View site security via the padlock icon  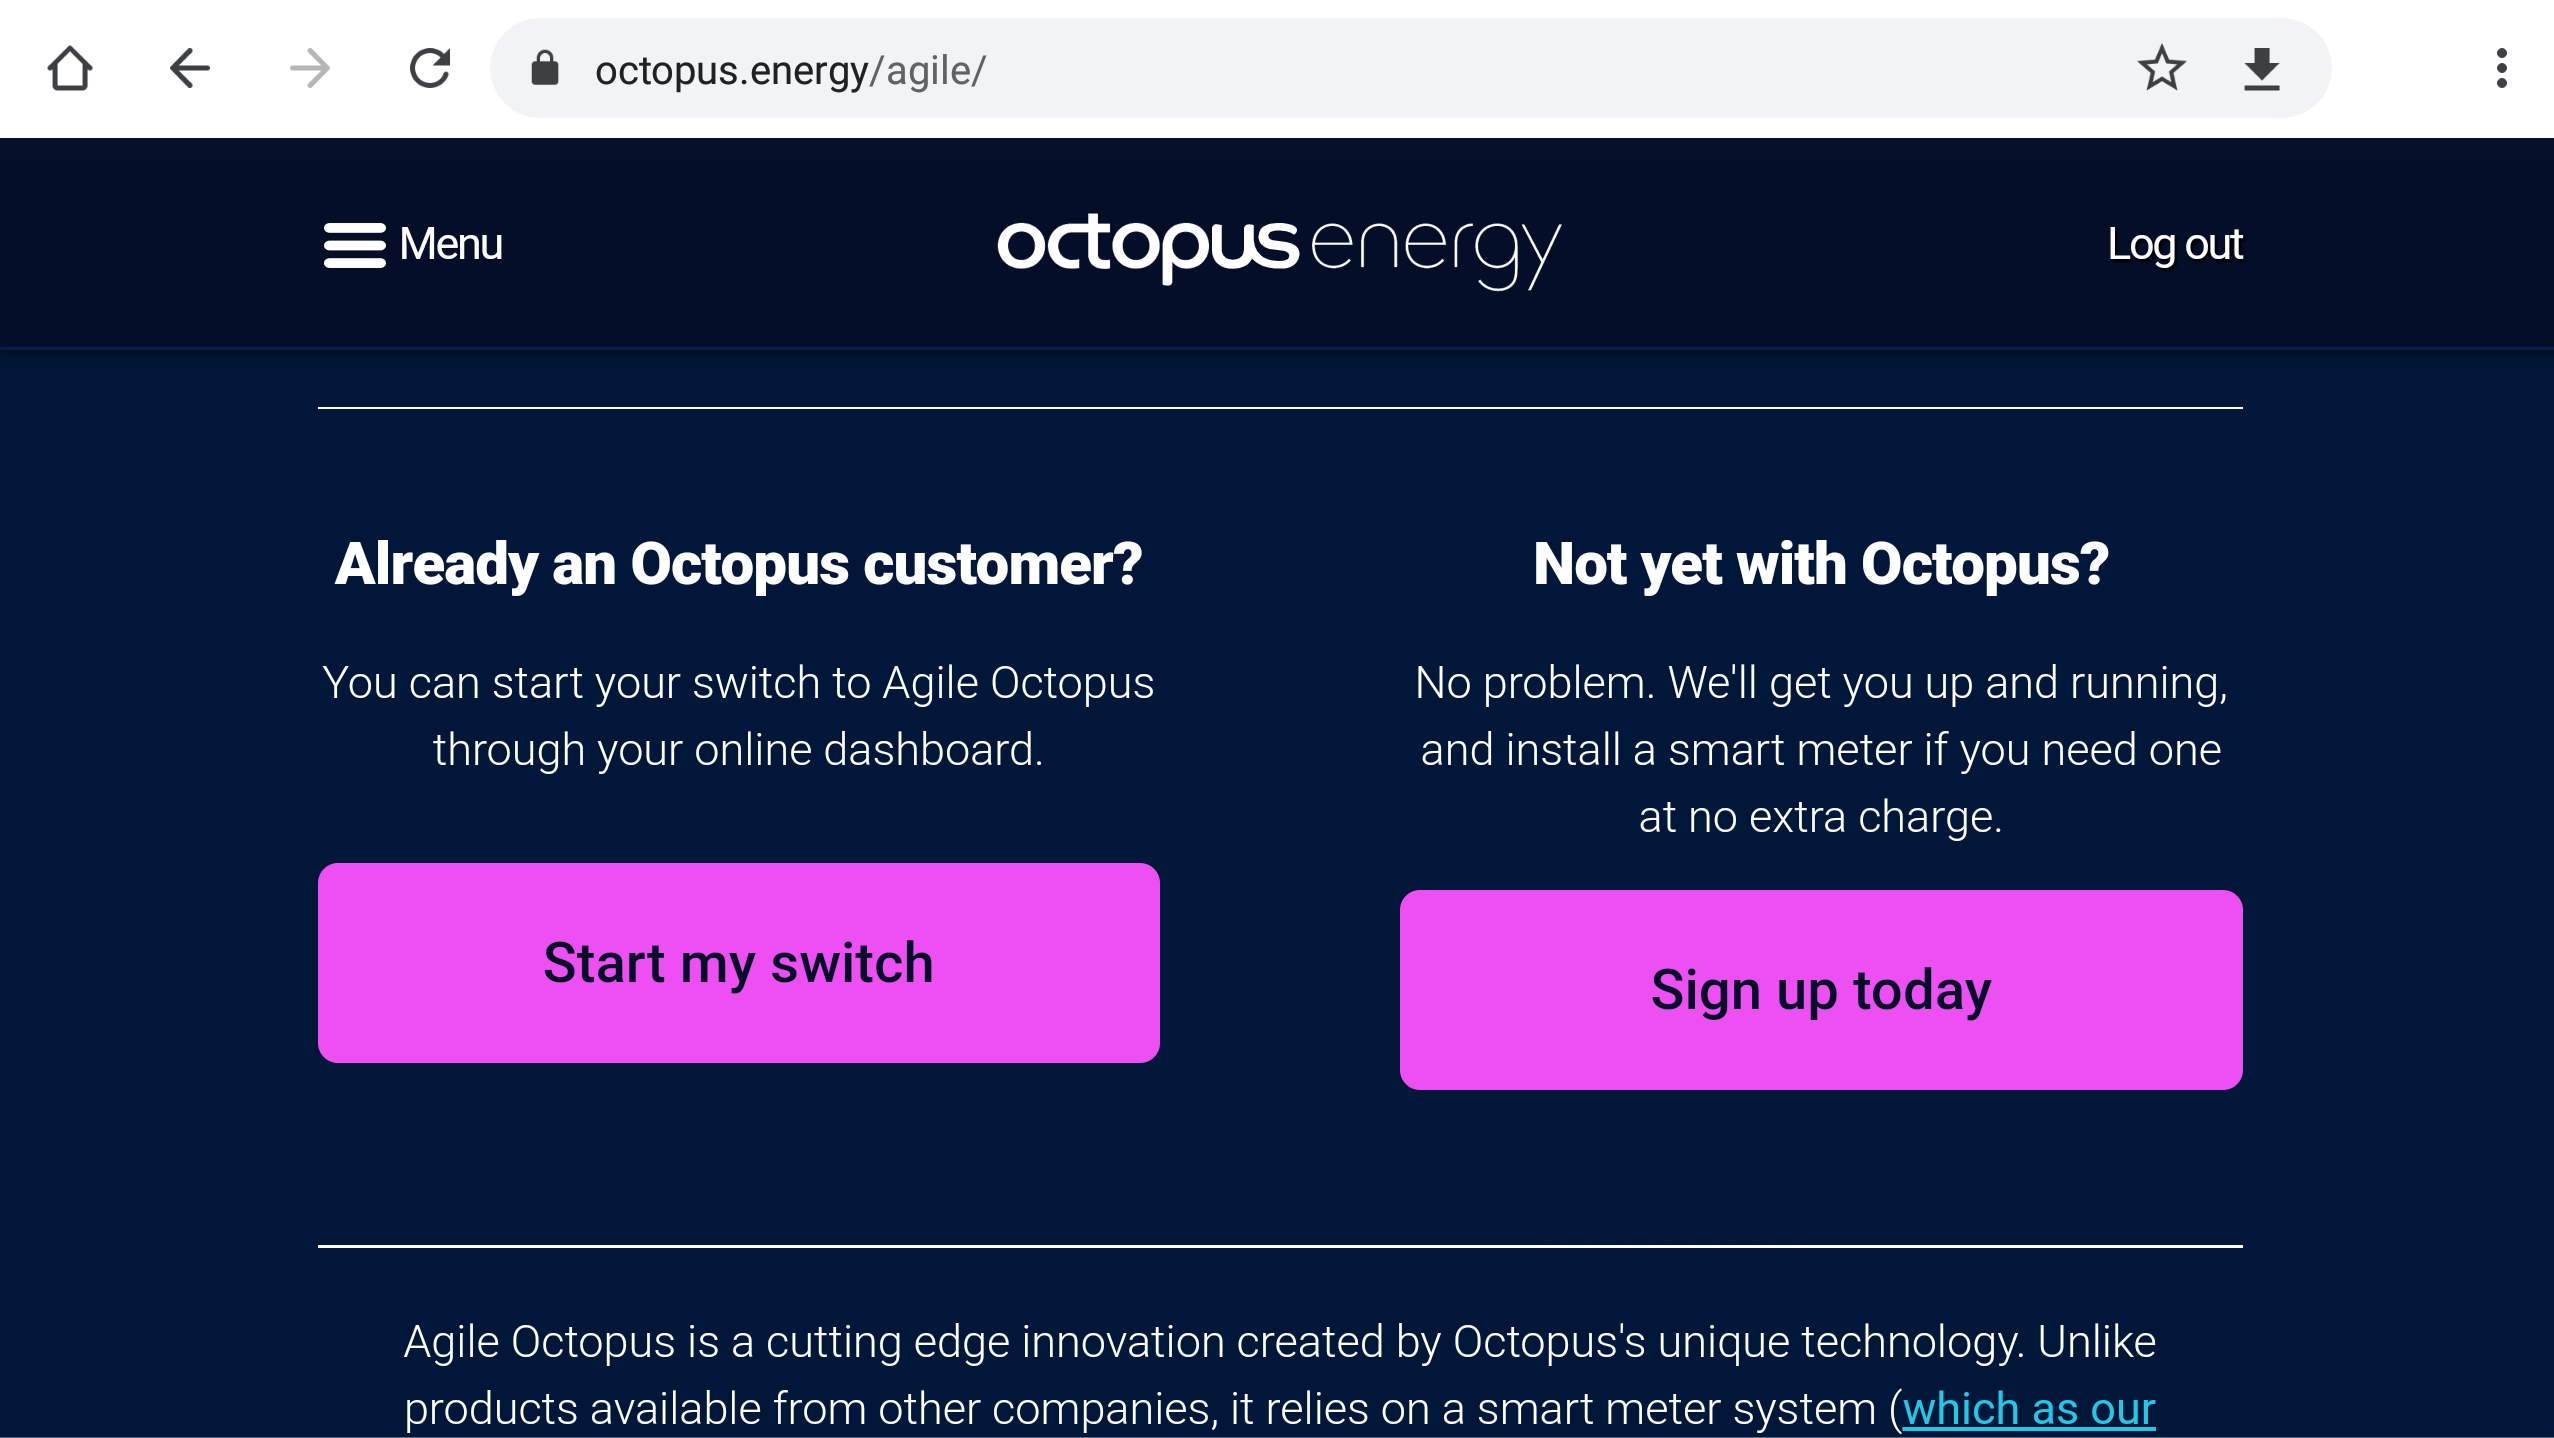coord(545,69)
